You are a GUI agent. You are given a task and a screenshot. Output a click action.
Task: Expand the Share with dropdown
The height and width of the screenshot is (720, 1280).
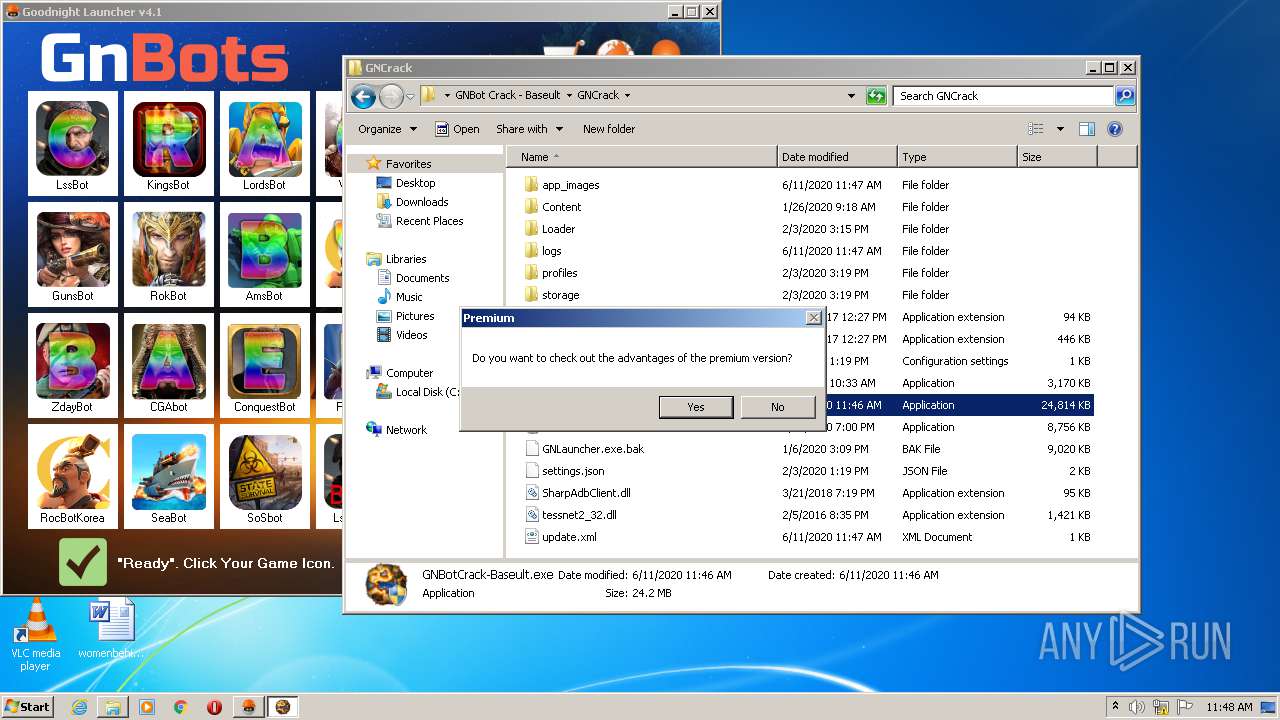pyautogui.click(x=530, y=129)
